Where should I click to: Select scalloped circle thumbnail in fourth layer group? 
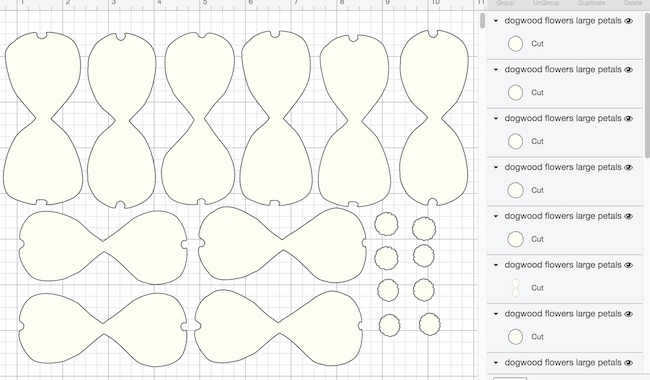point(515,190)
